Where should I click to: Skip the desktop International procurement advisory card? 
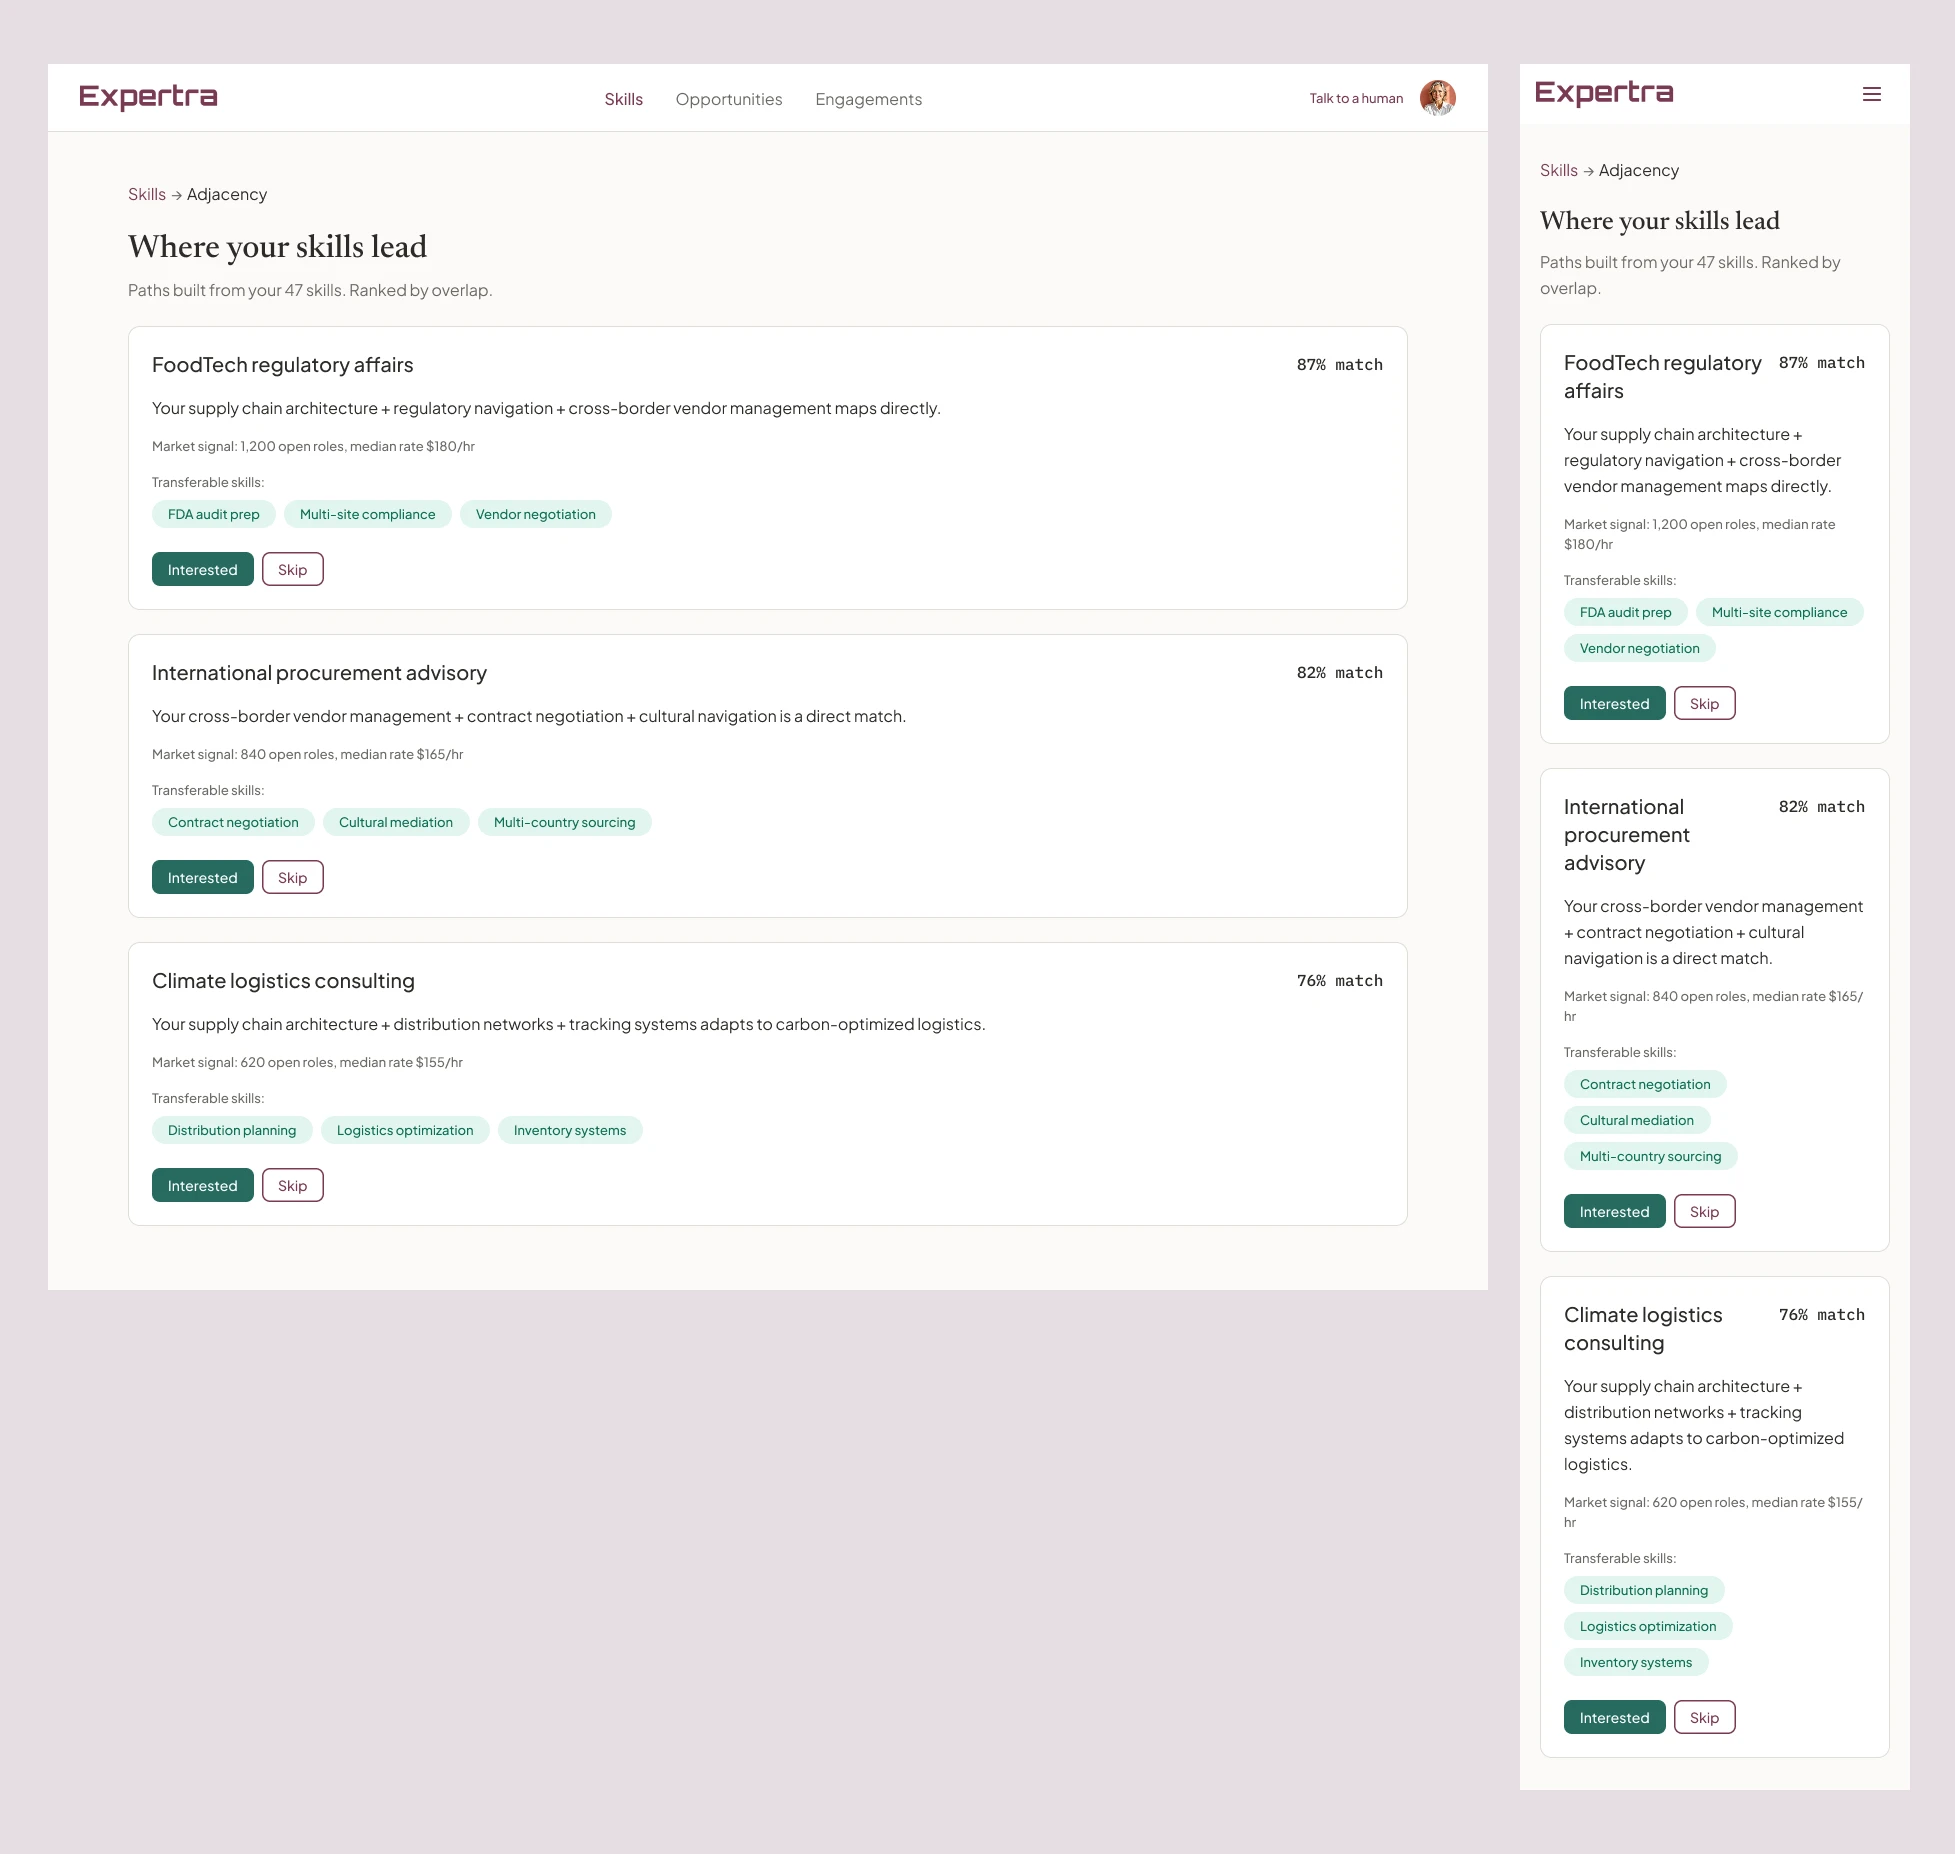(x=292, y=878)
